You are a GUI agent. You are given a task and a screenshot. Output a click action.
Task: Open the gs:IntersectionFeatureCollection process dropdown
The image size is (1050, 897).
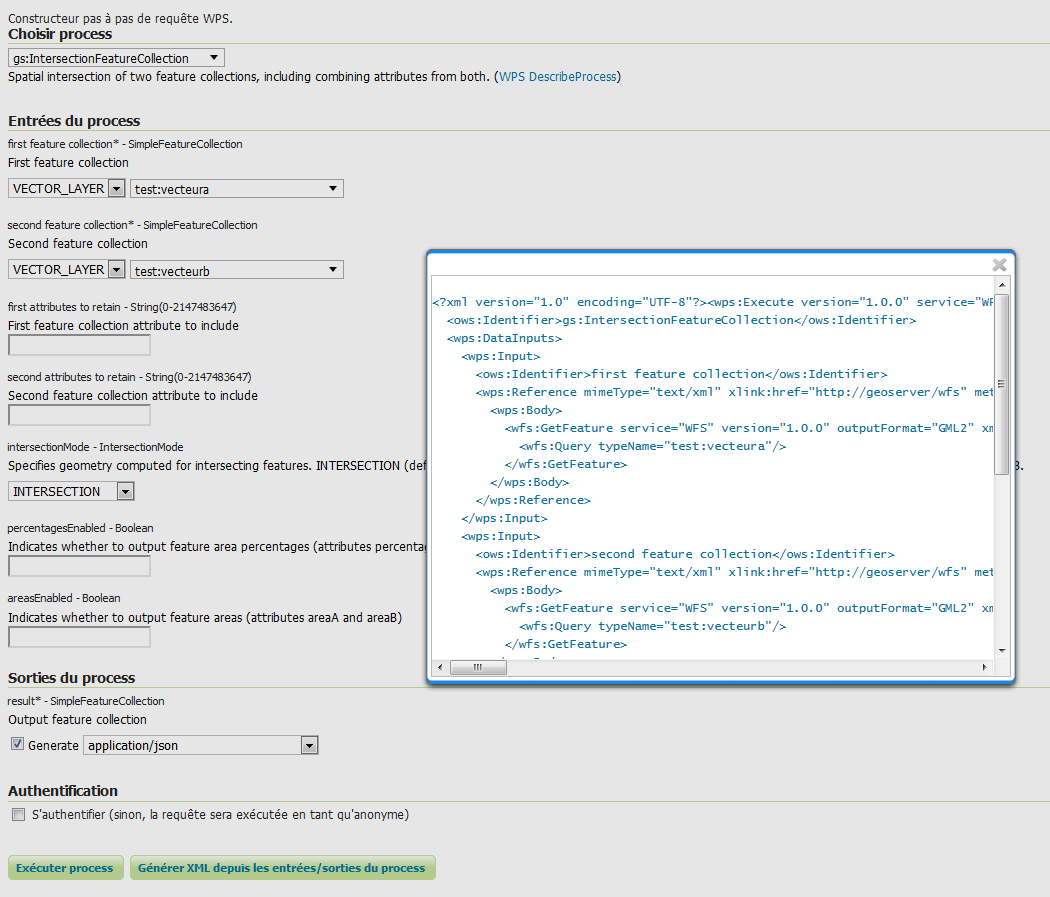pyautogui.click(x=116, y=58)
